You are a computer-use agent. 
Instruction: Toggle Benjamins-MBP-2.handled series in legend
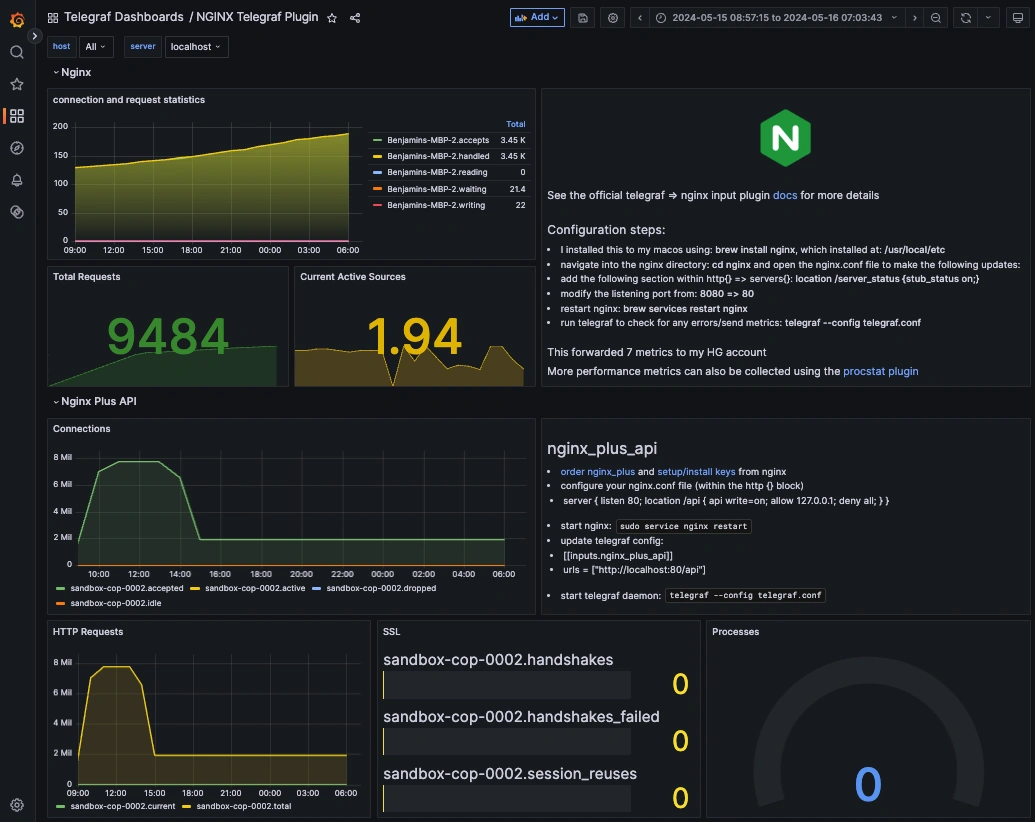coord(438,156)
